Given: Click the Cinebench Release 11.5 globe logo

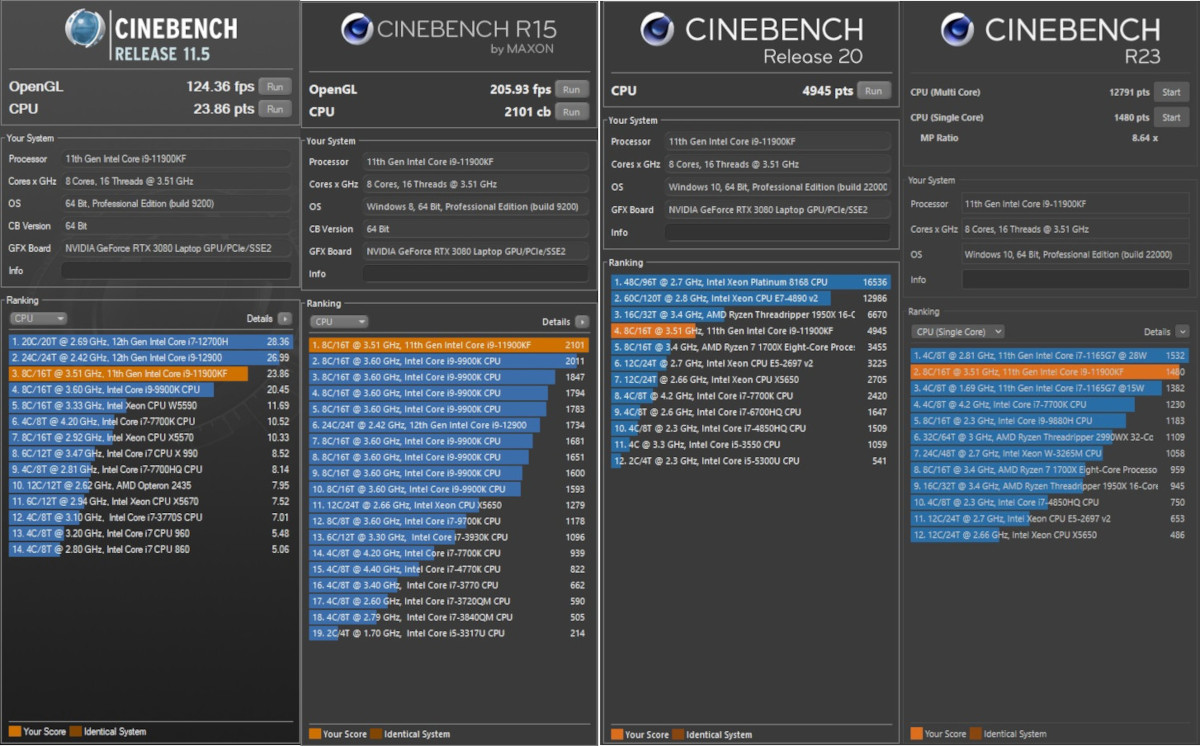Looking at the screenshot, I should point(85,28).
